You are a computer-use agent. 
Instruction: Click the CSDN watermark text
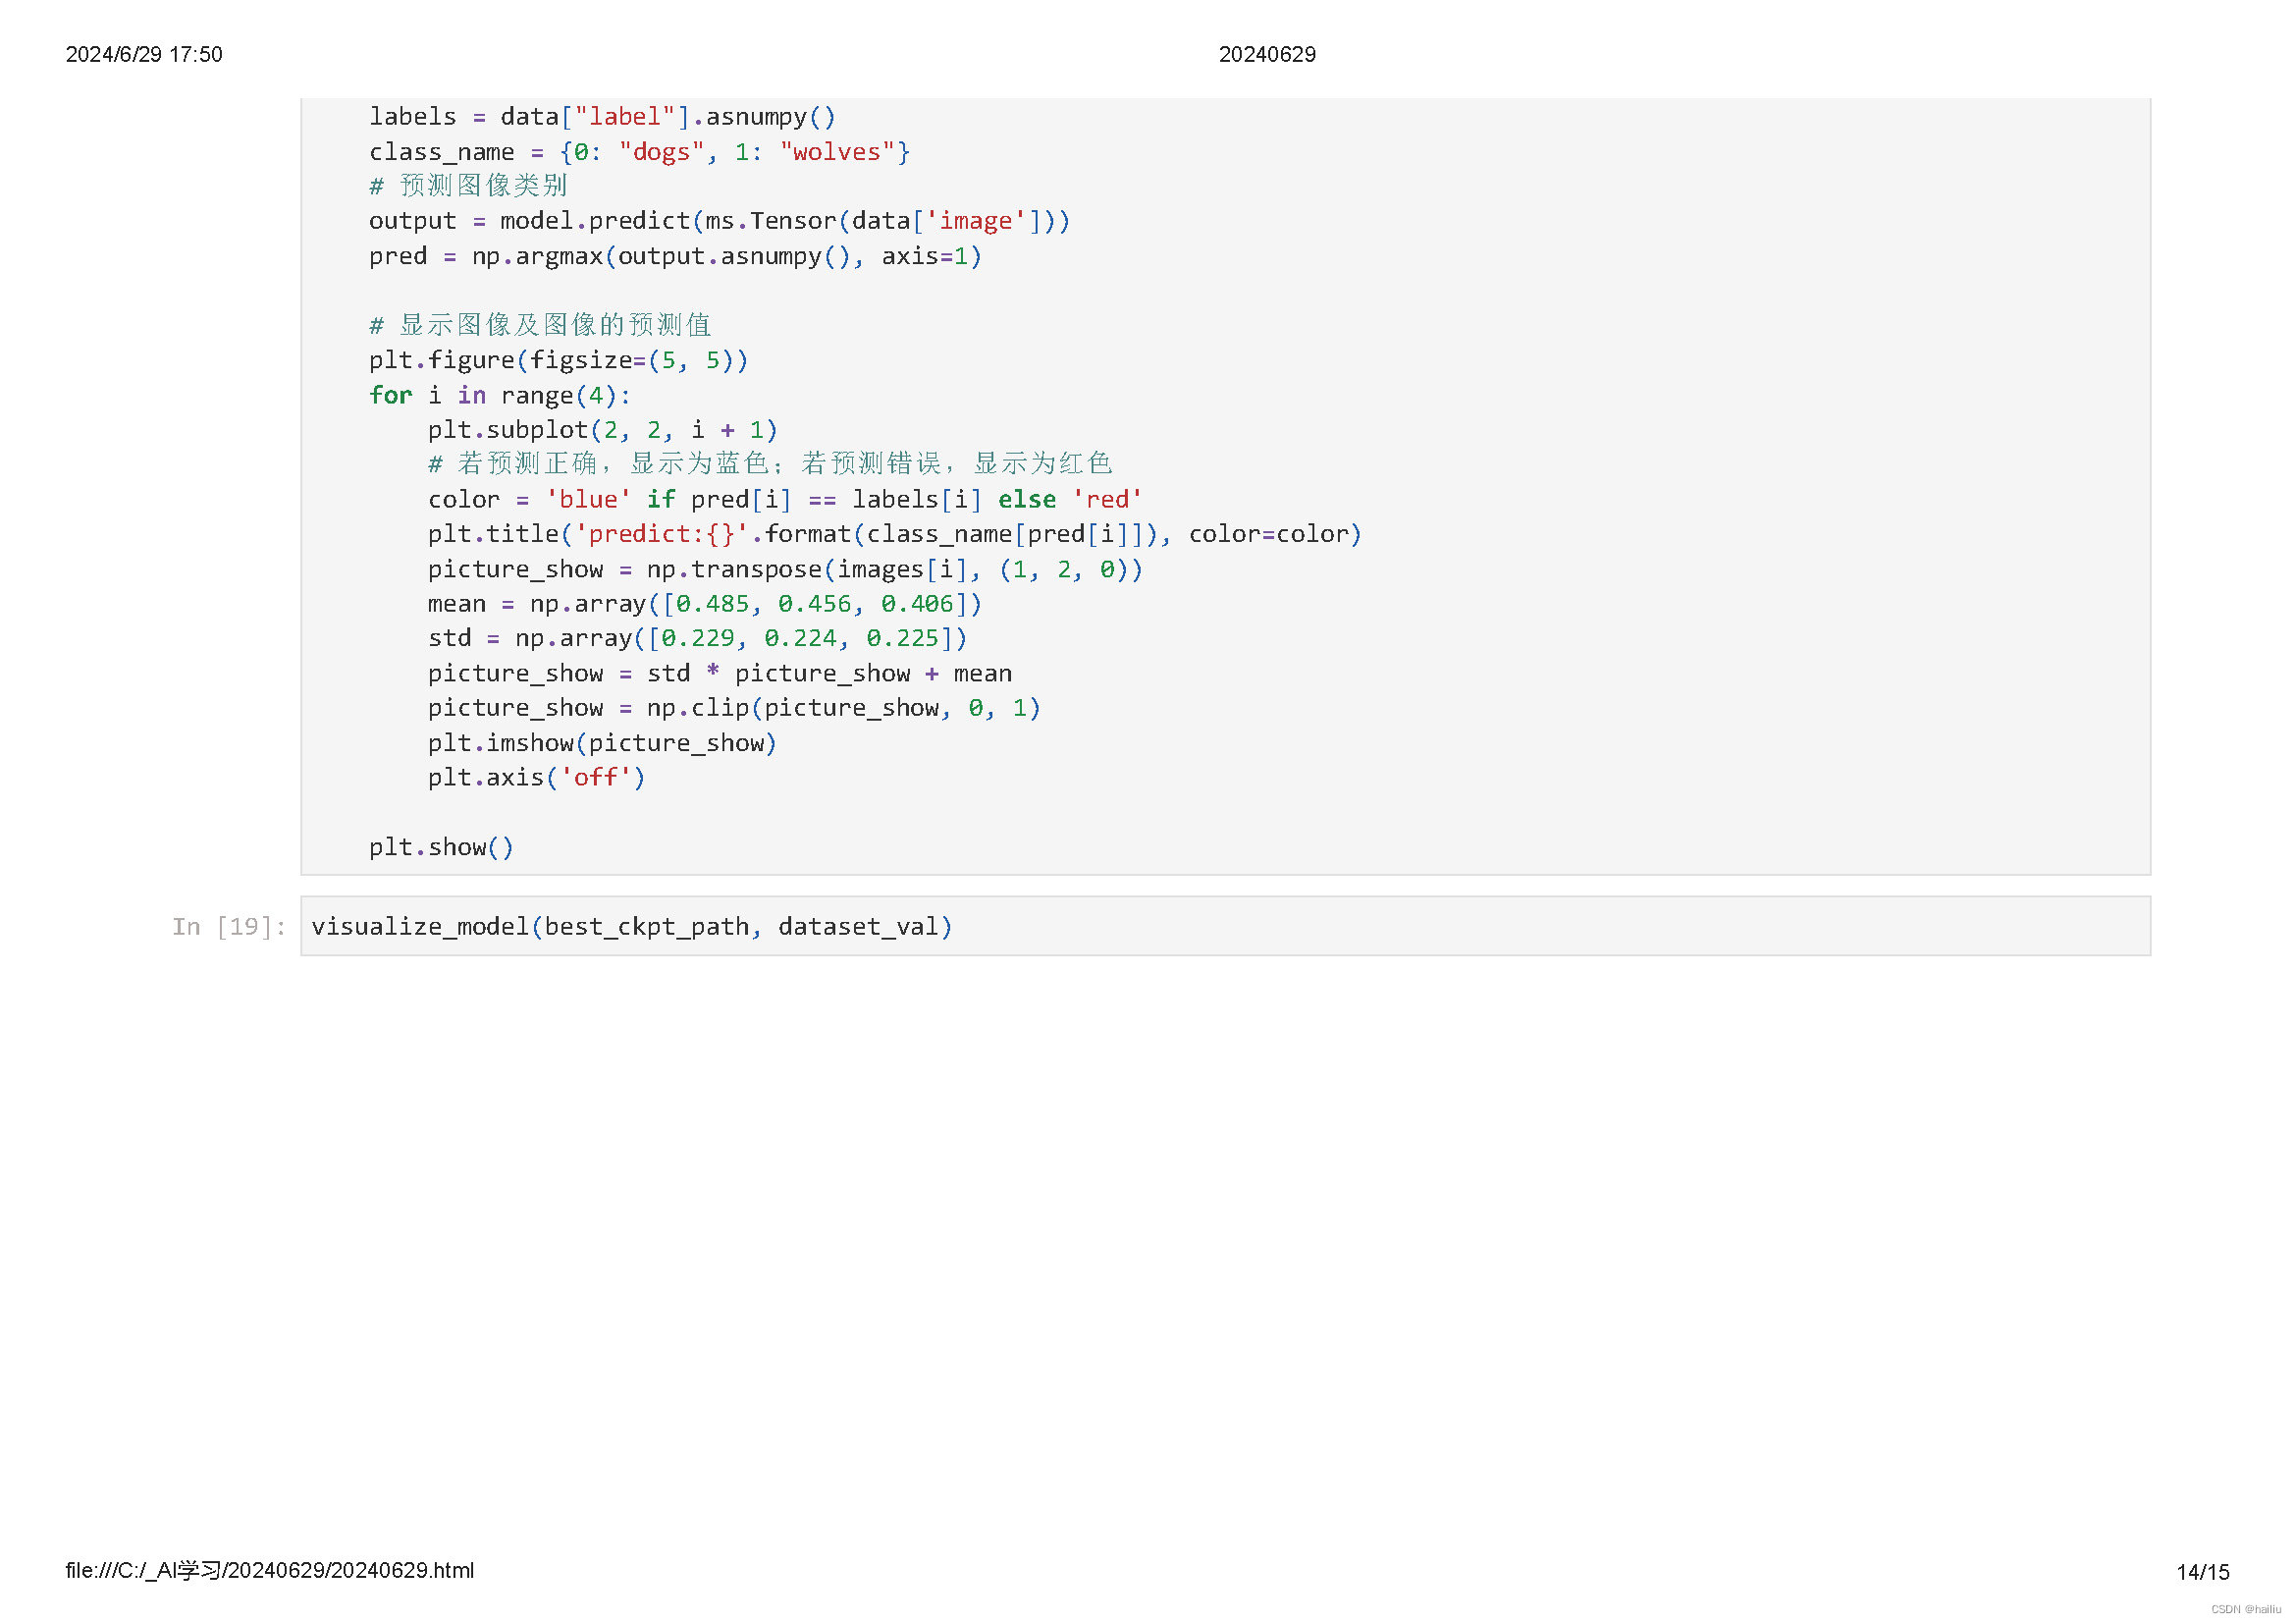tap(2246, 1609)
